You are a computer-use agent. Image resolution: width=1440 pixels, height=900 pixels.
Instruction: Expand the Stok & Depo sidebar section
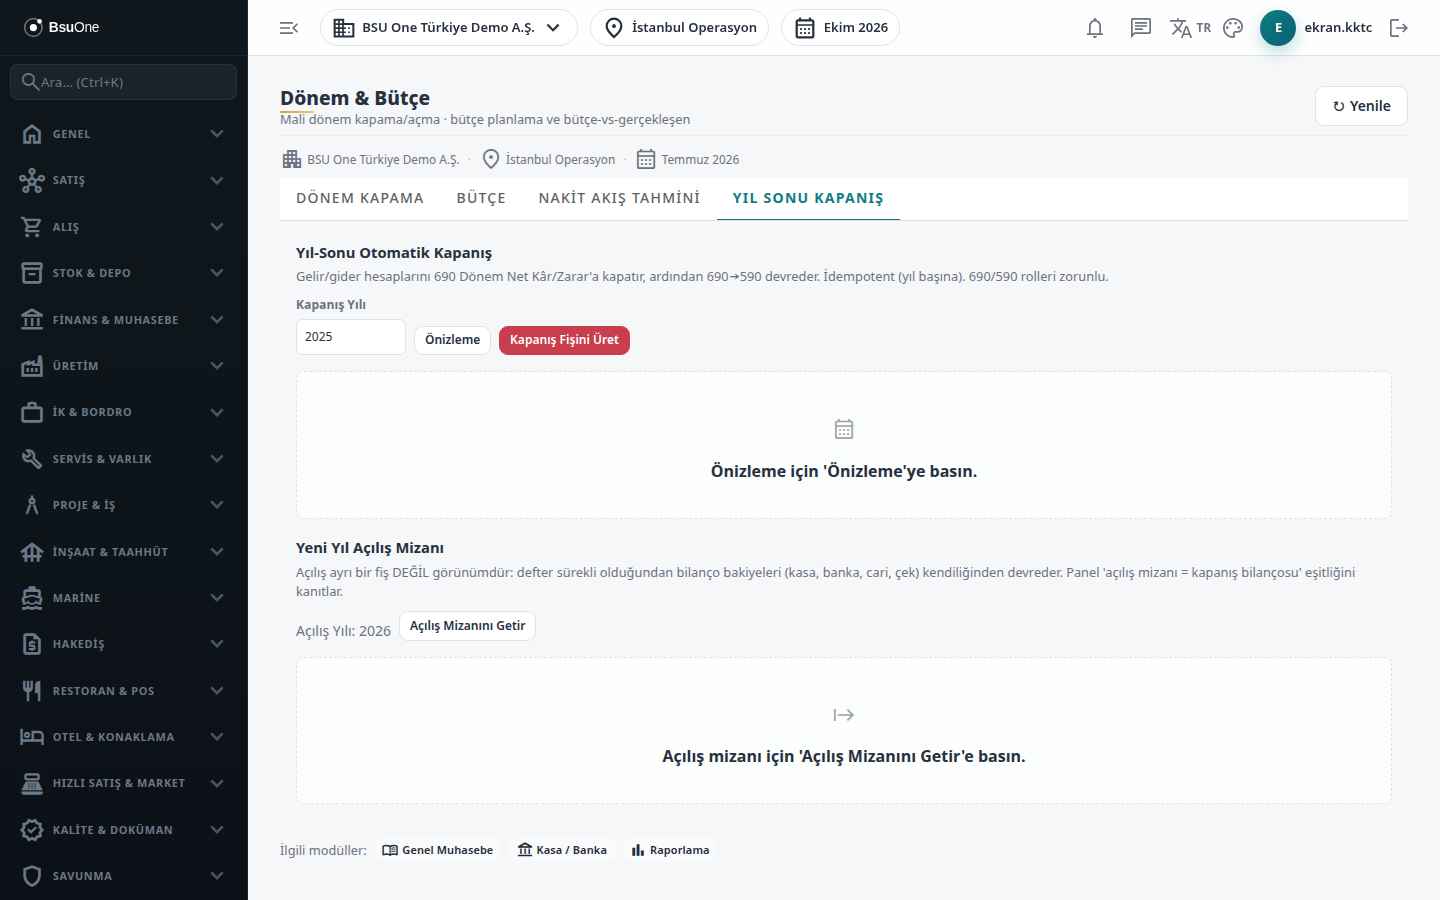tap(124, 273)
